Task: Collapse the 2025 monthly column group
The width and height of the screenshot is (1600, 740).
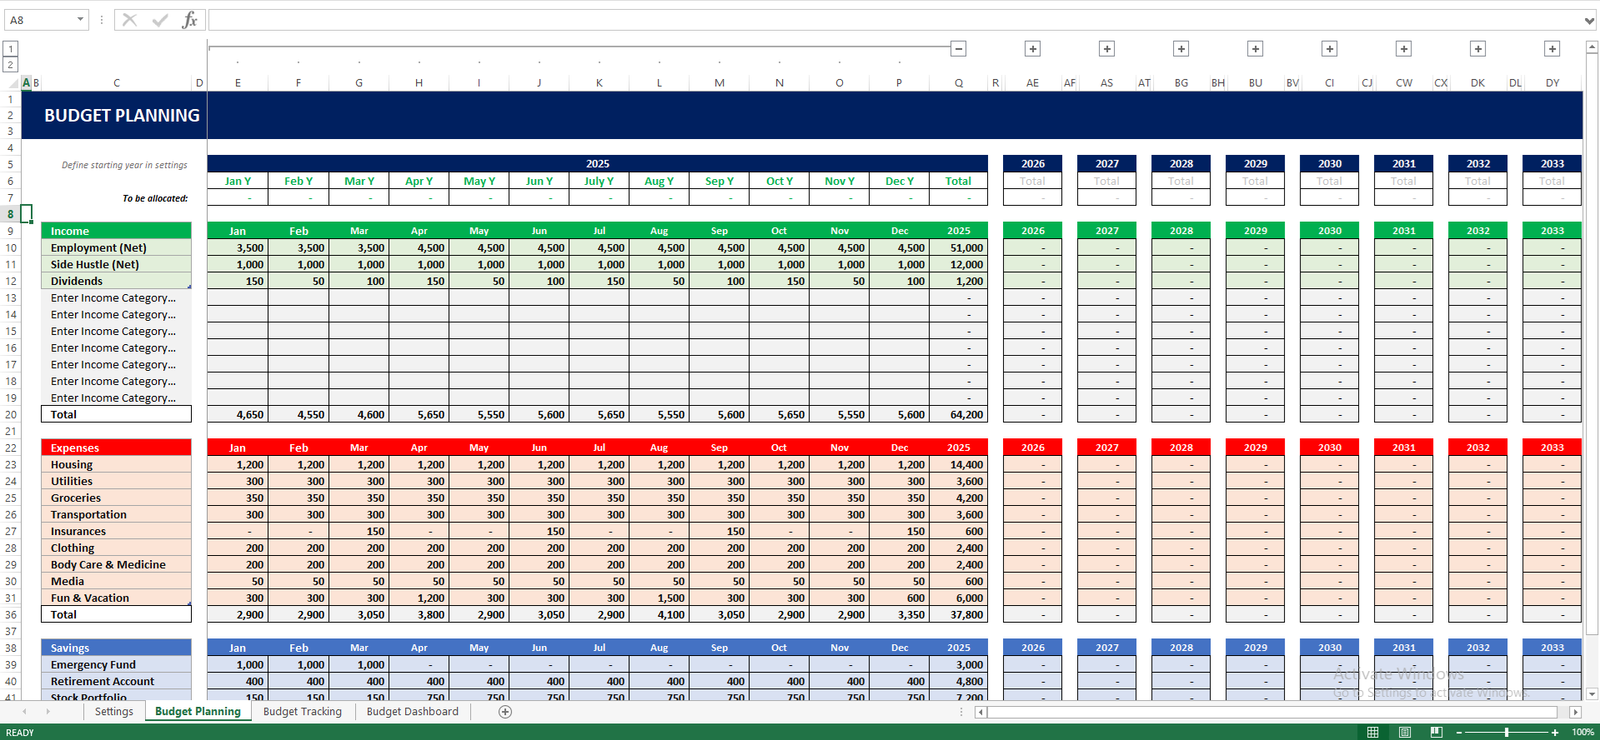Action: pyautogui.click(x=958, y=49)
